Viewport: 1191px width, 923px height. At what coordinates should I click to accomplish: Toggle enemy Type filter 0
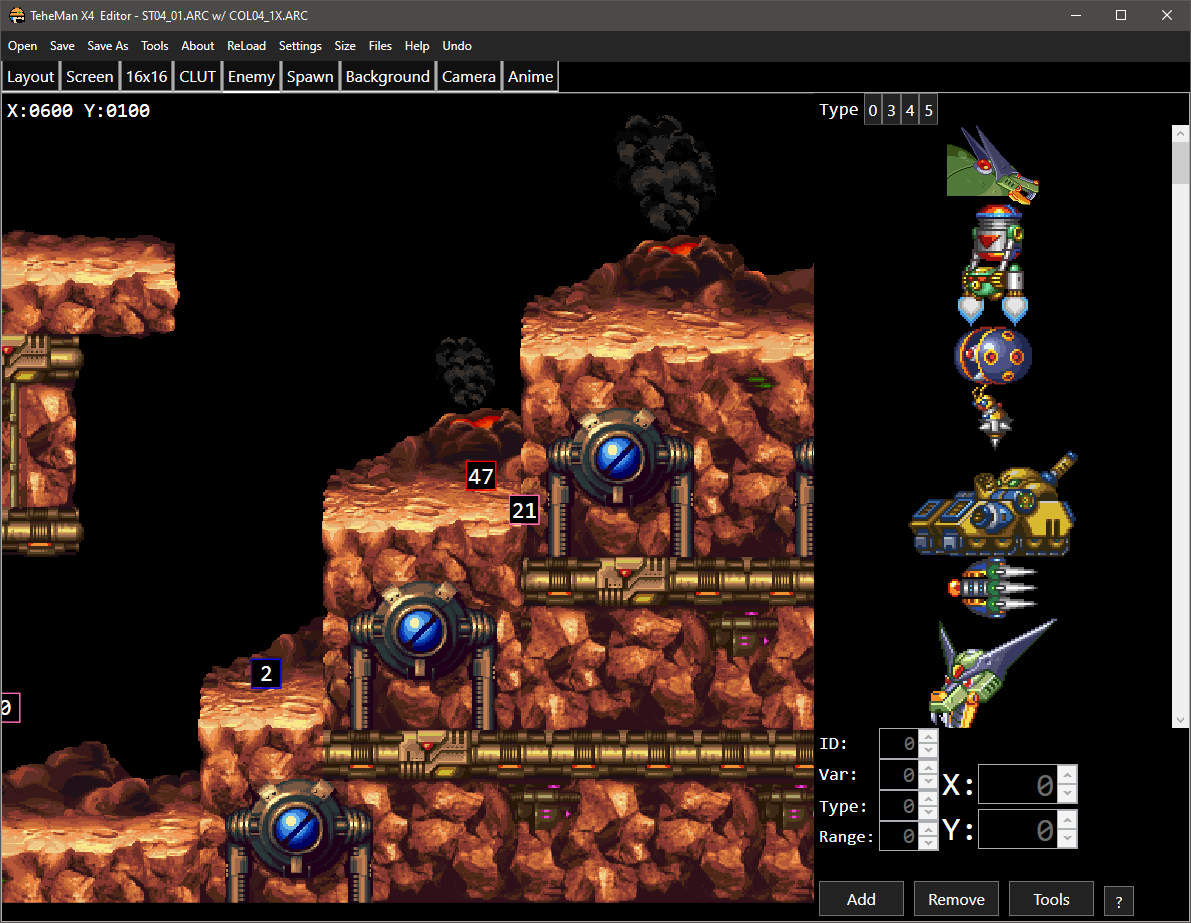click(873, 110)
